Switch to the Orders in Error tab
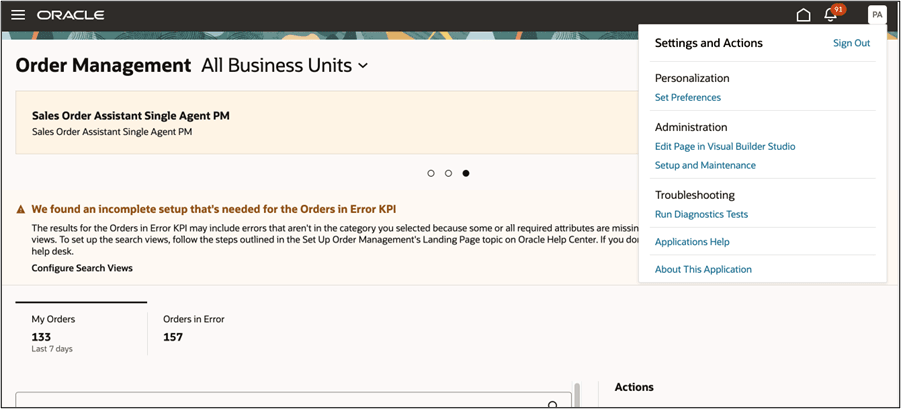Screen dimensions: 901x409 pyautogui.click(x=194, y=329)
